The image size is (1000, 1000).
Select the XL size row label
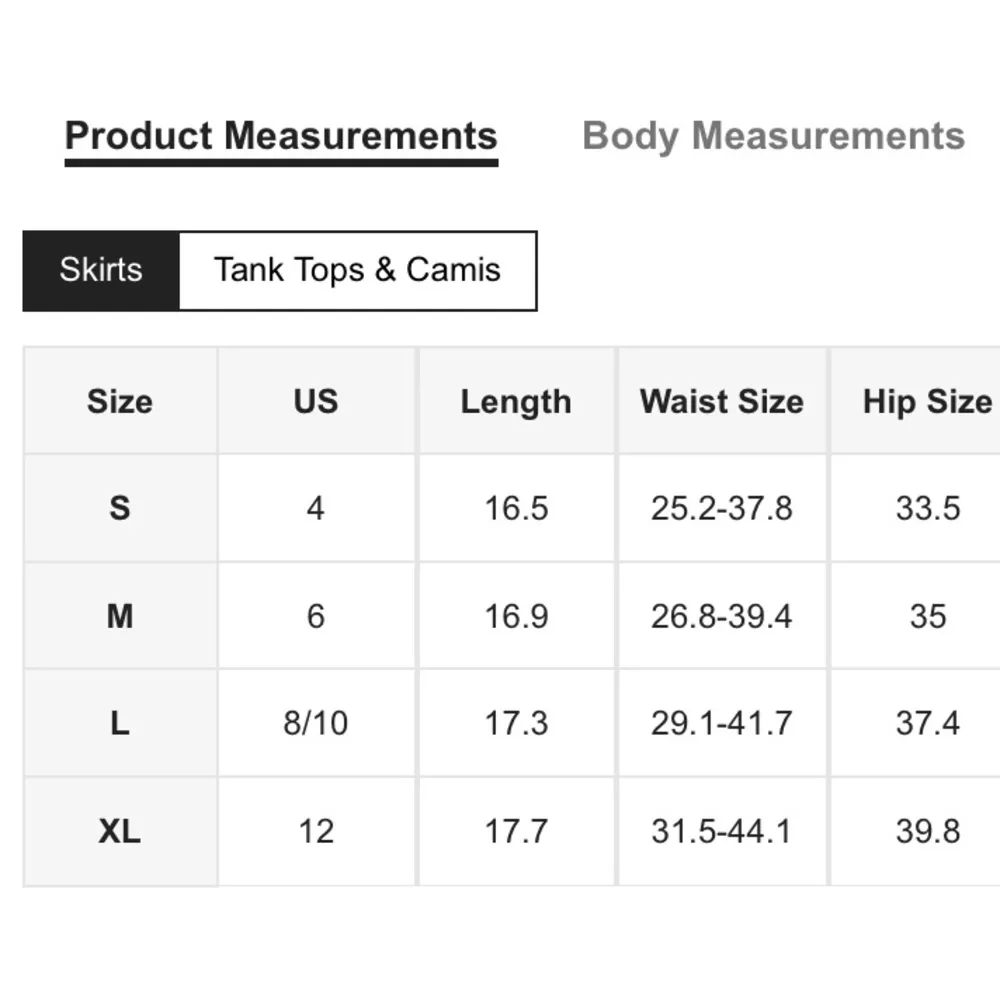tap(120, 831)
